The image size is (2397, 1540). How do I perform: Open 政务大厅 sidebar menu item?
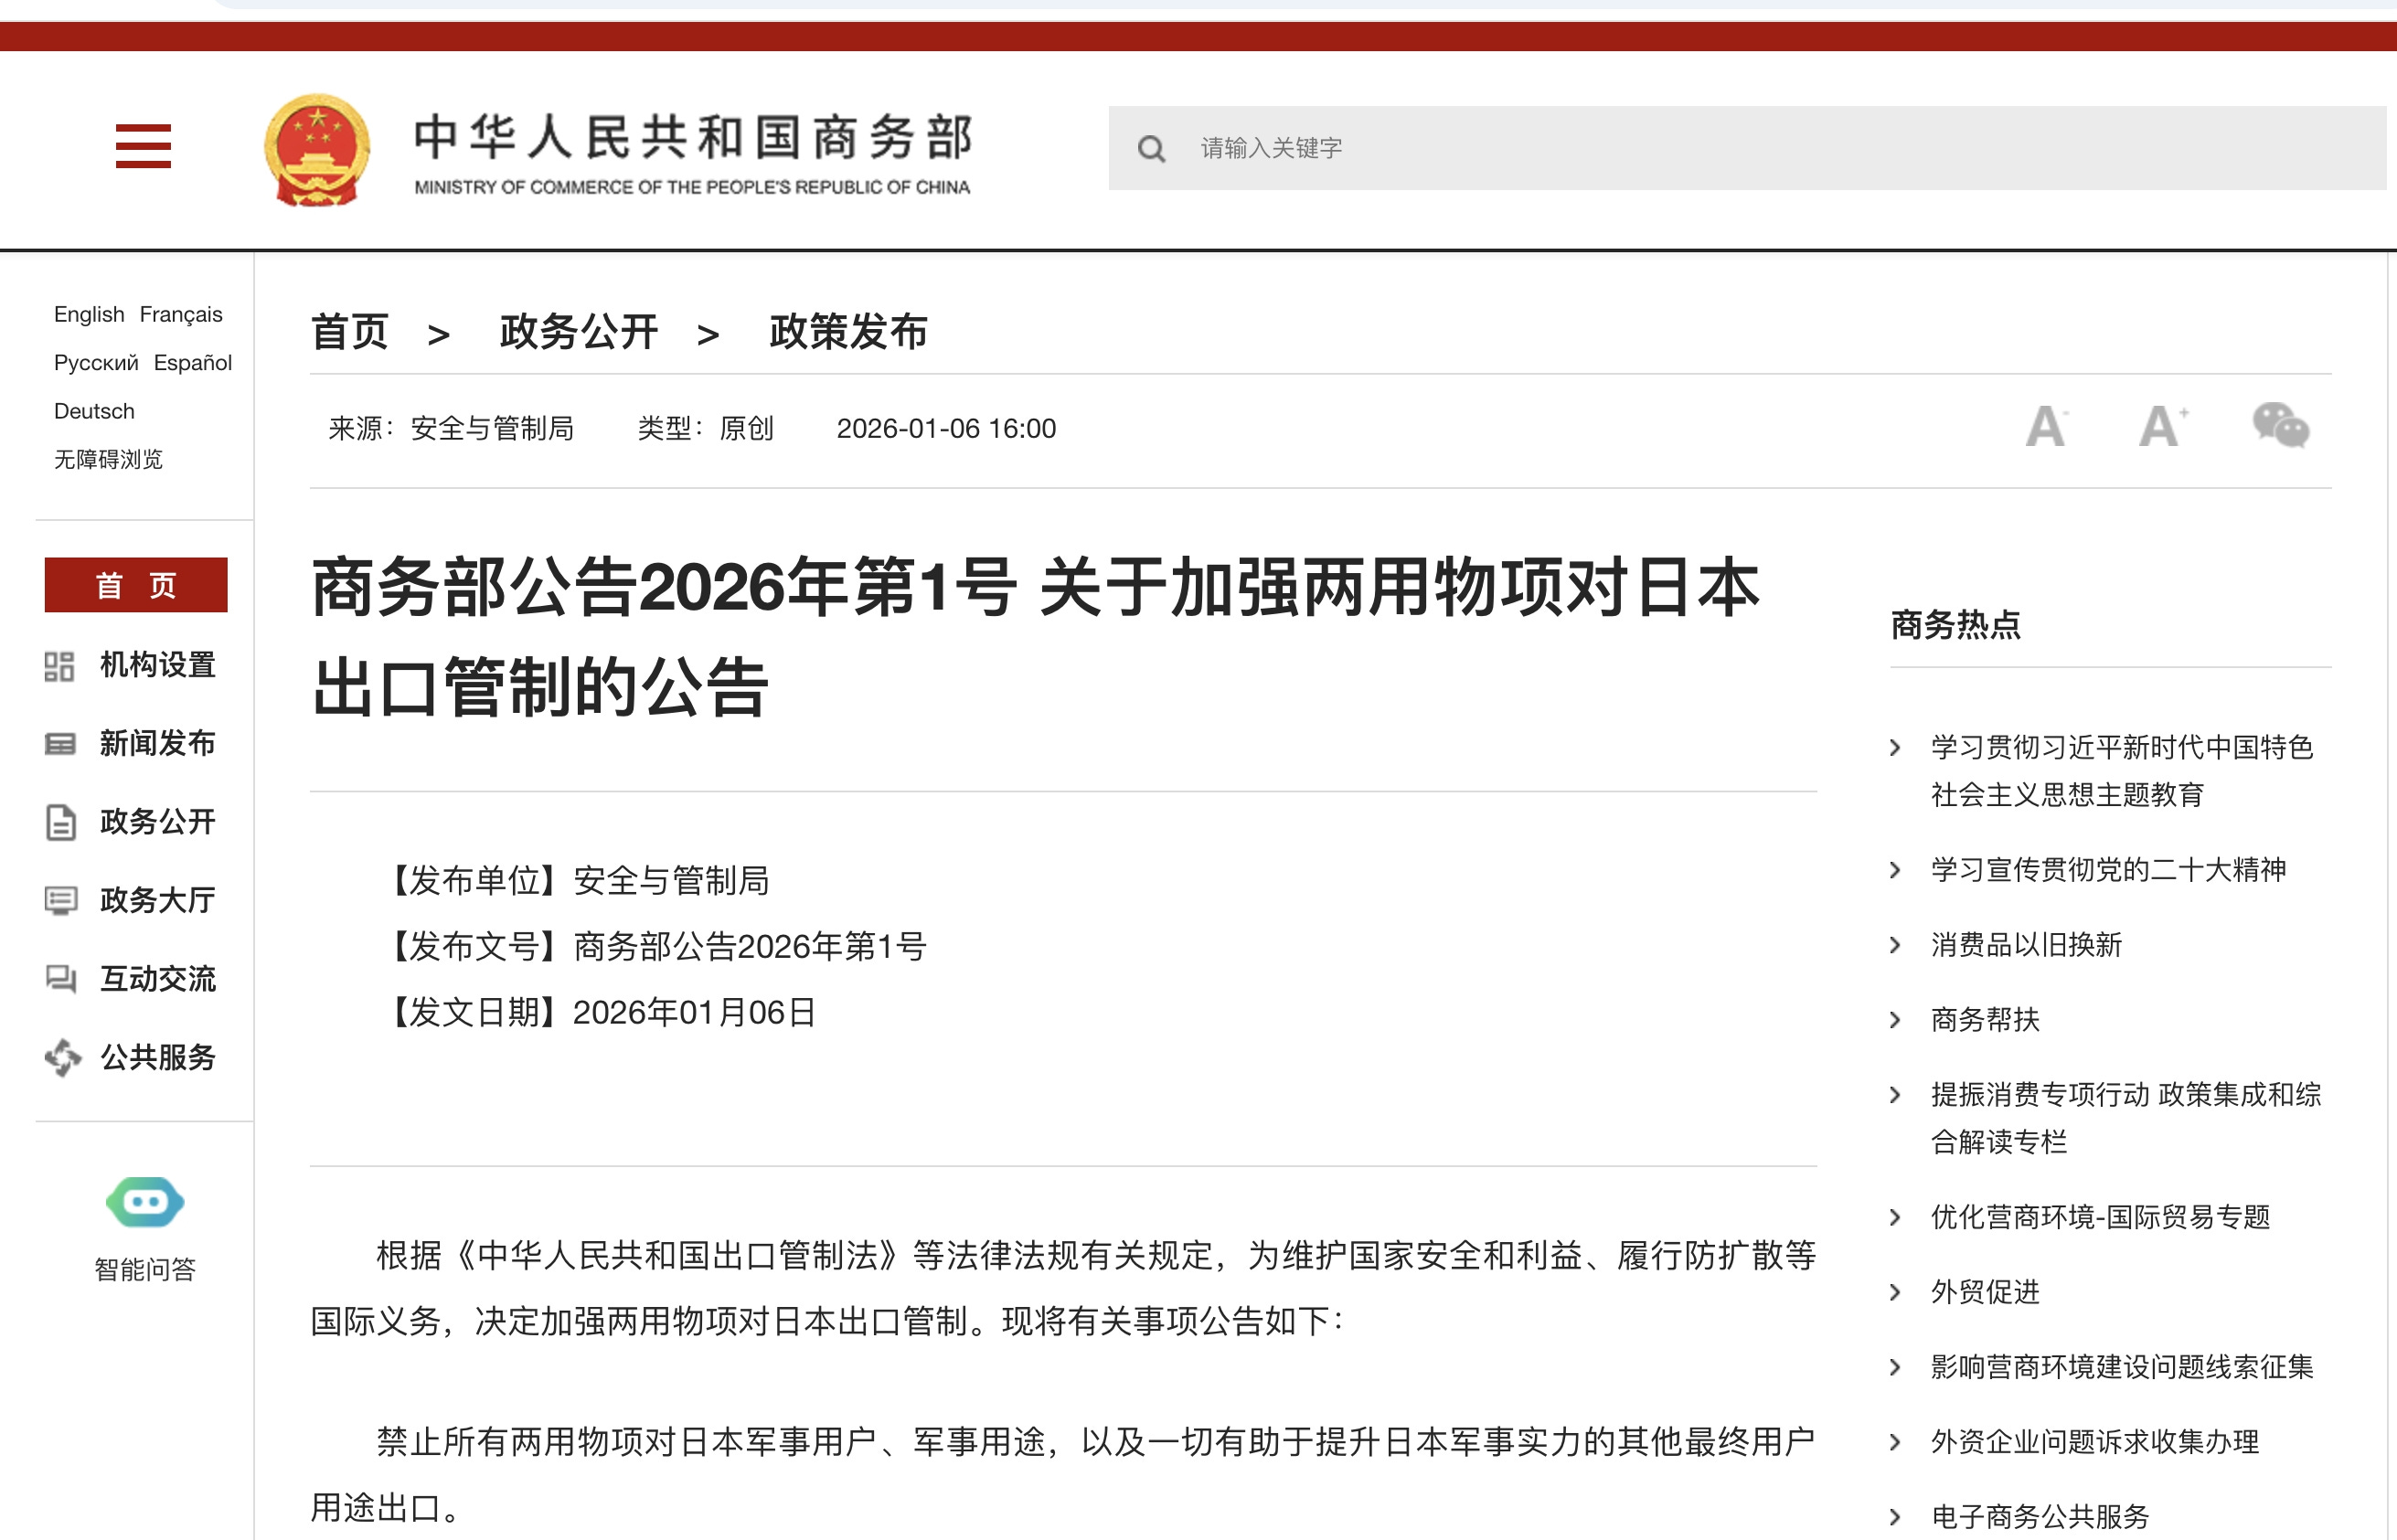(x=157, y=900)
